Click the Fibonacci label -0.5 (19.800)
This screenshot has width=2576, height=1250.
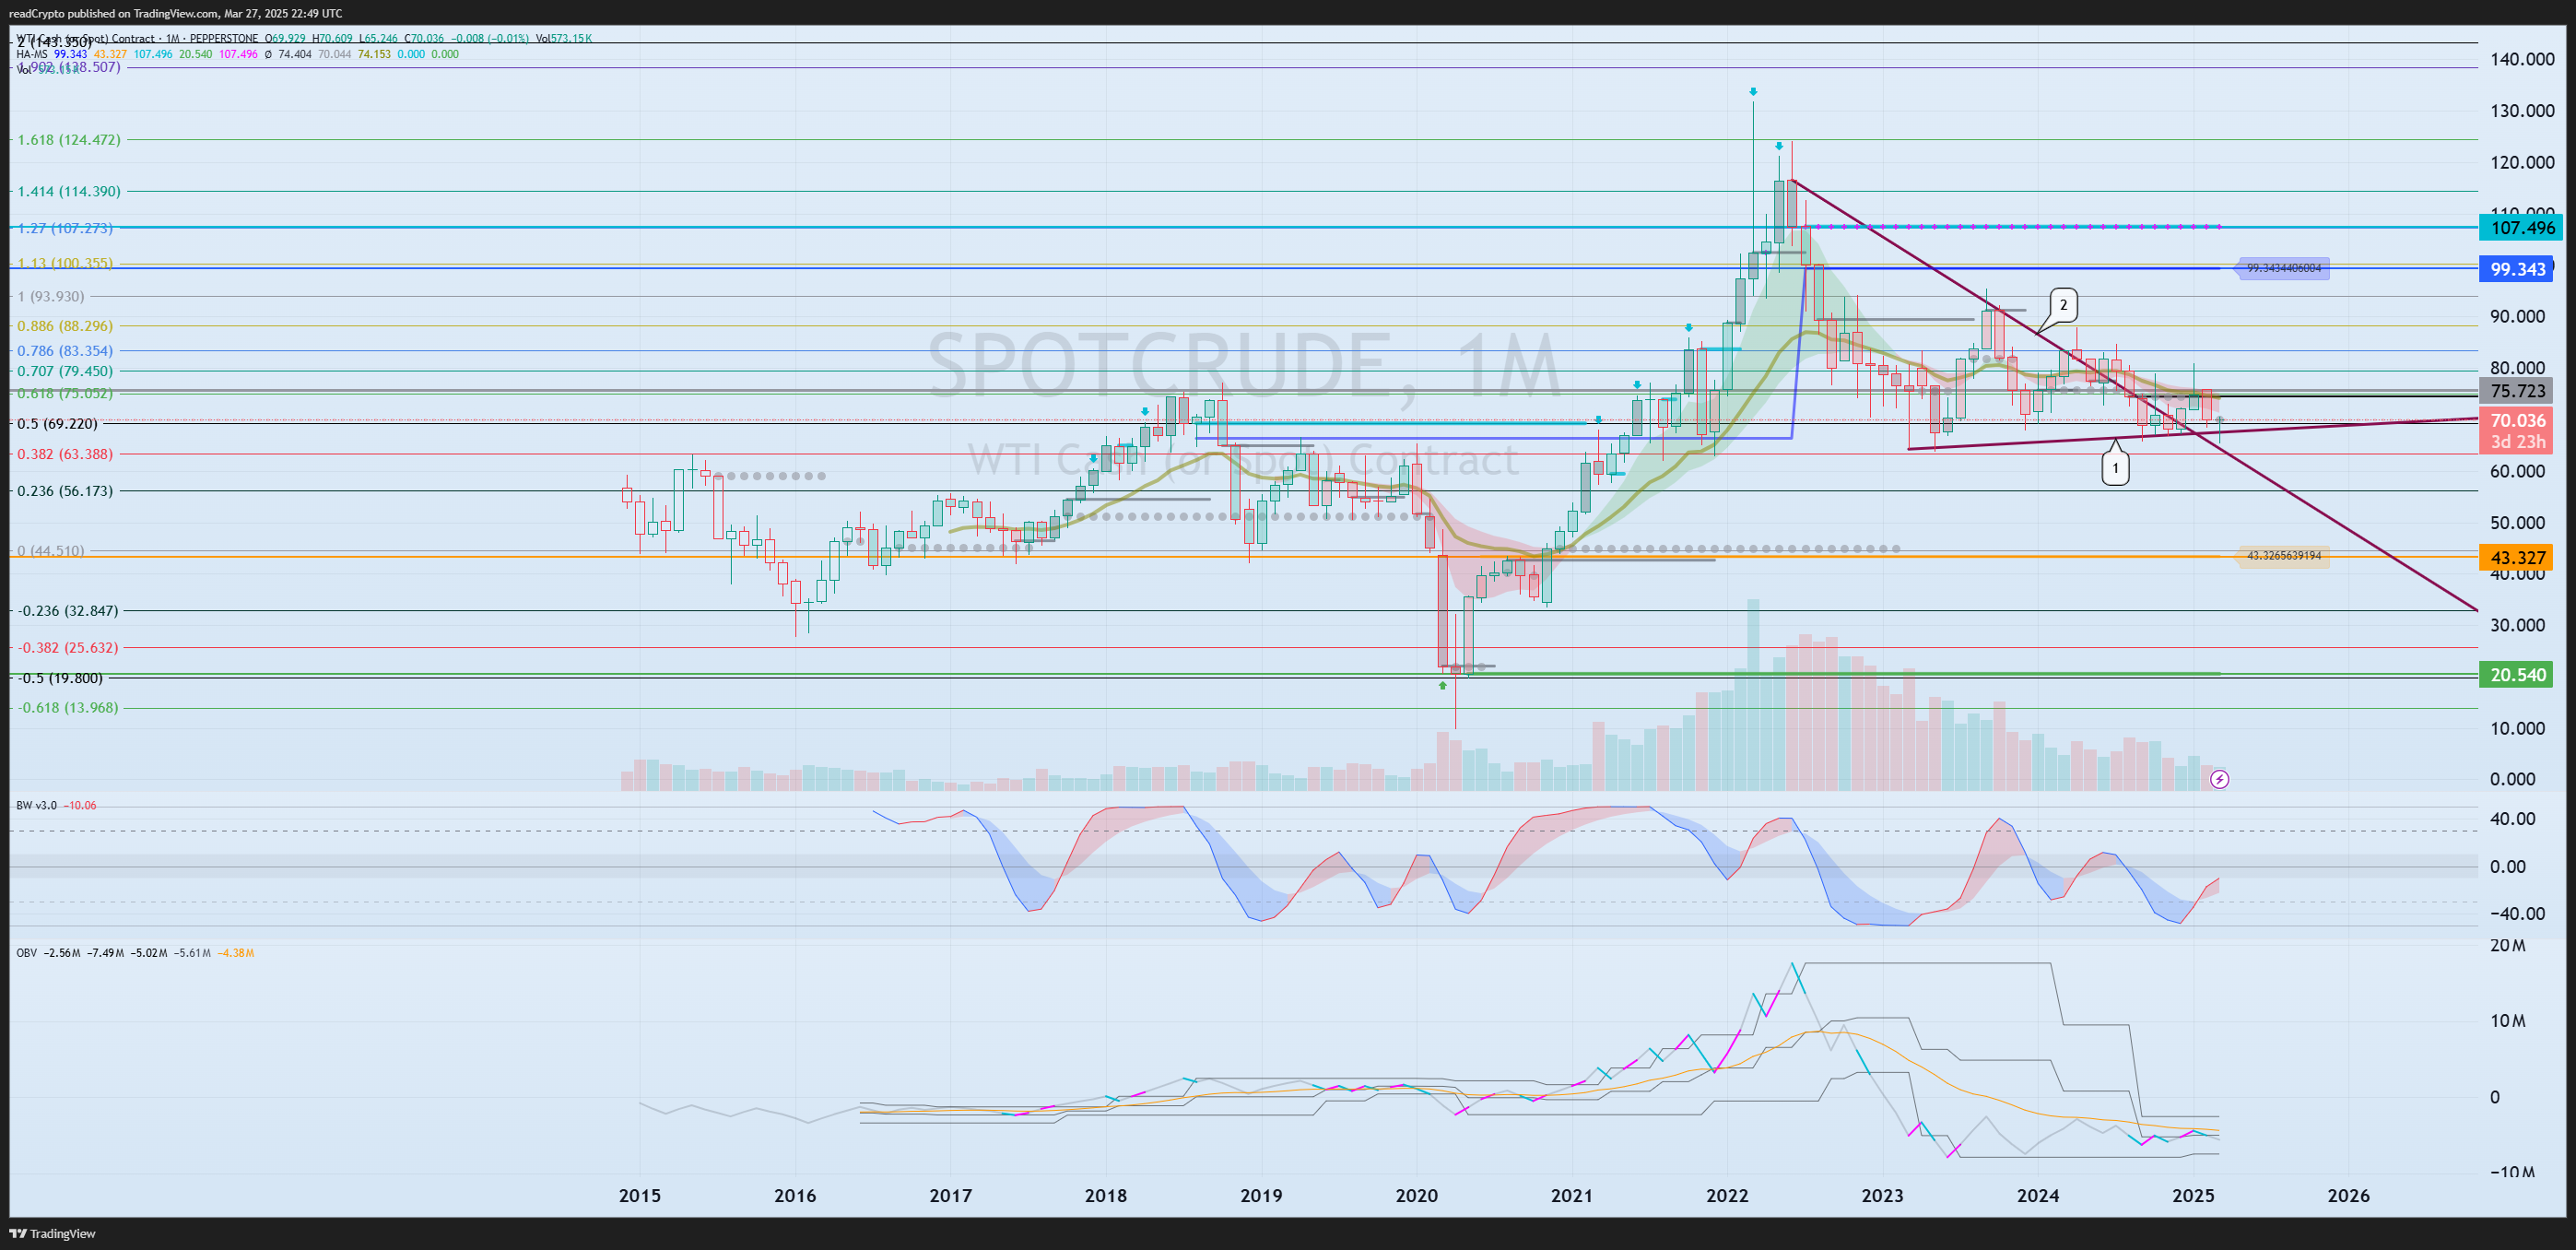coord(61,678)
